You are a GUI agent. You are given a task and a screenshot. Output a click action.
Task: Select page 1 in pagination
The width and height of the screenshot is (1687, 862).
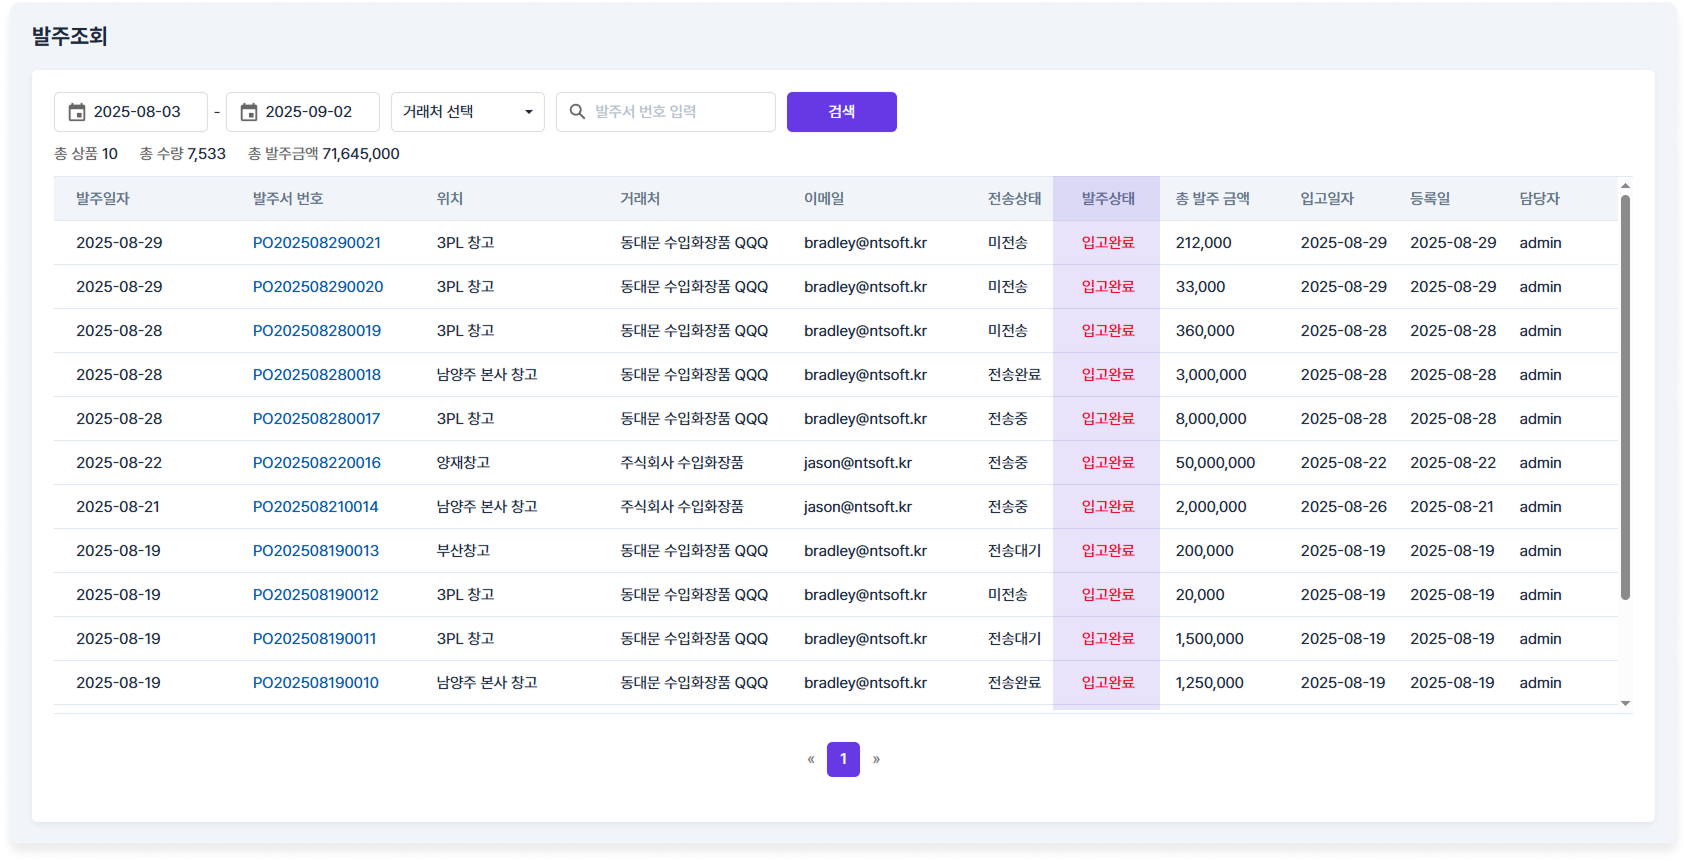843,759
